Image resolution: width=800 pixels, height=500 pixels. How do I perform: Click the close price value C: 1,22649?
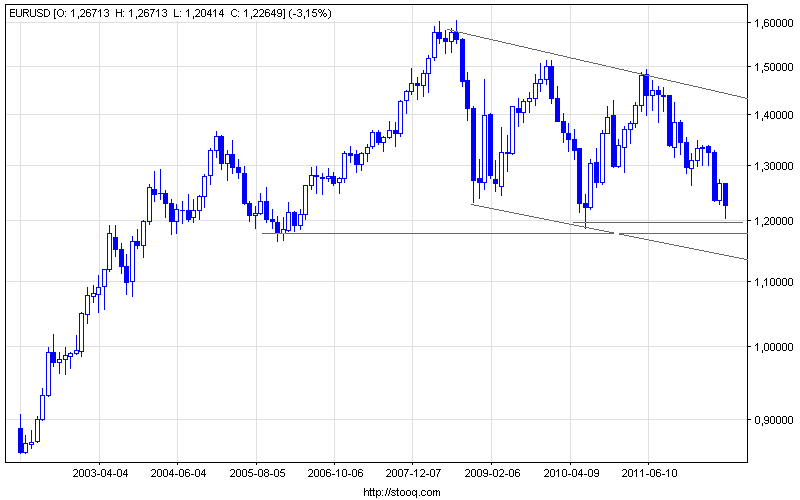(257, 14)
